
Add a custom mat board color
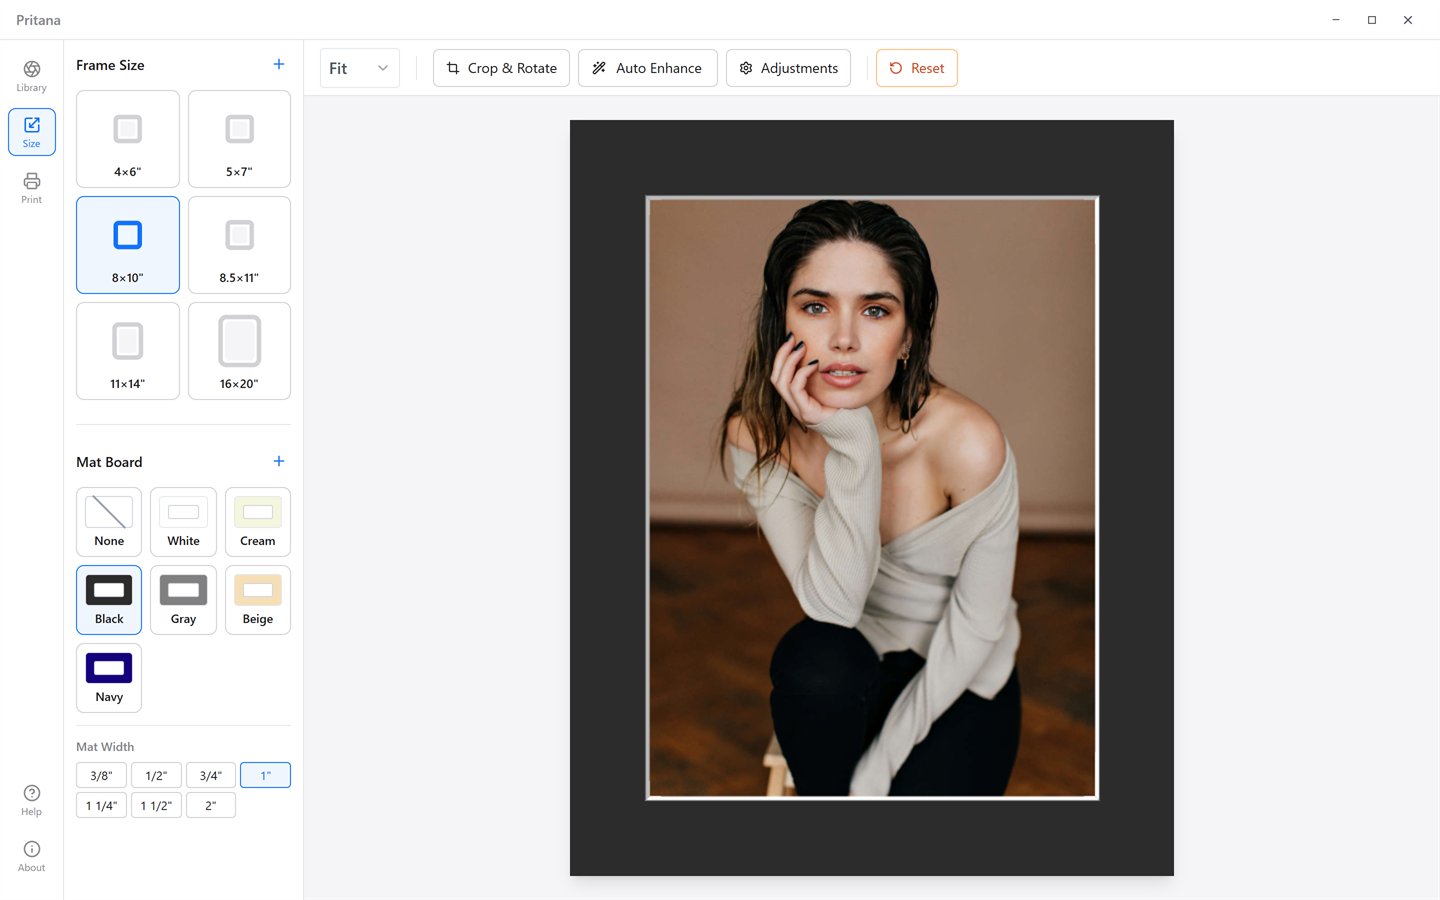279,462
